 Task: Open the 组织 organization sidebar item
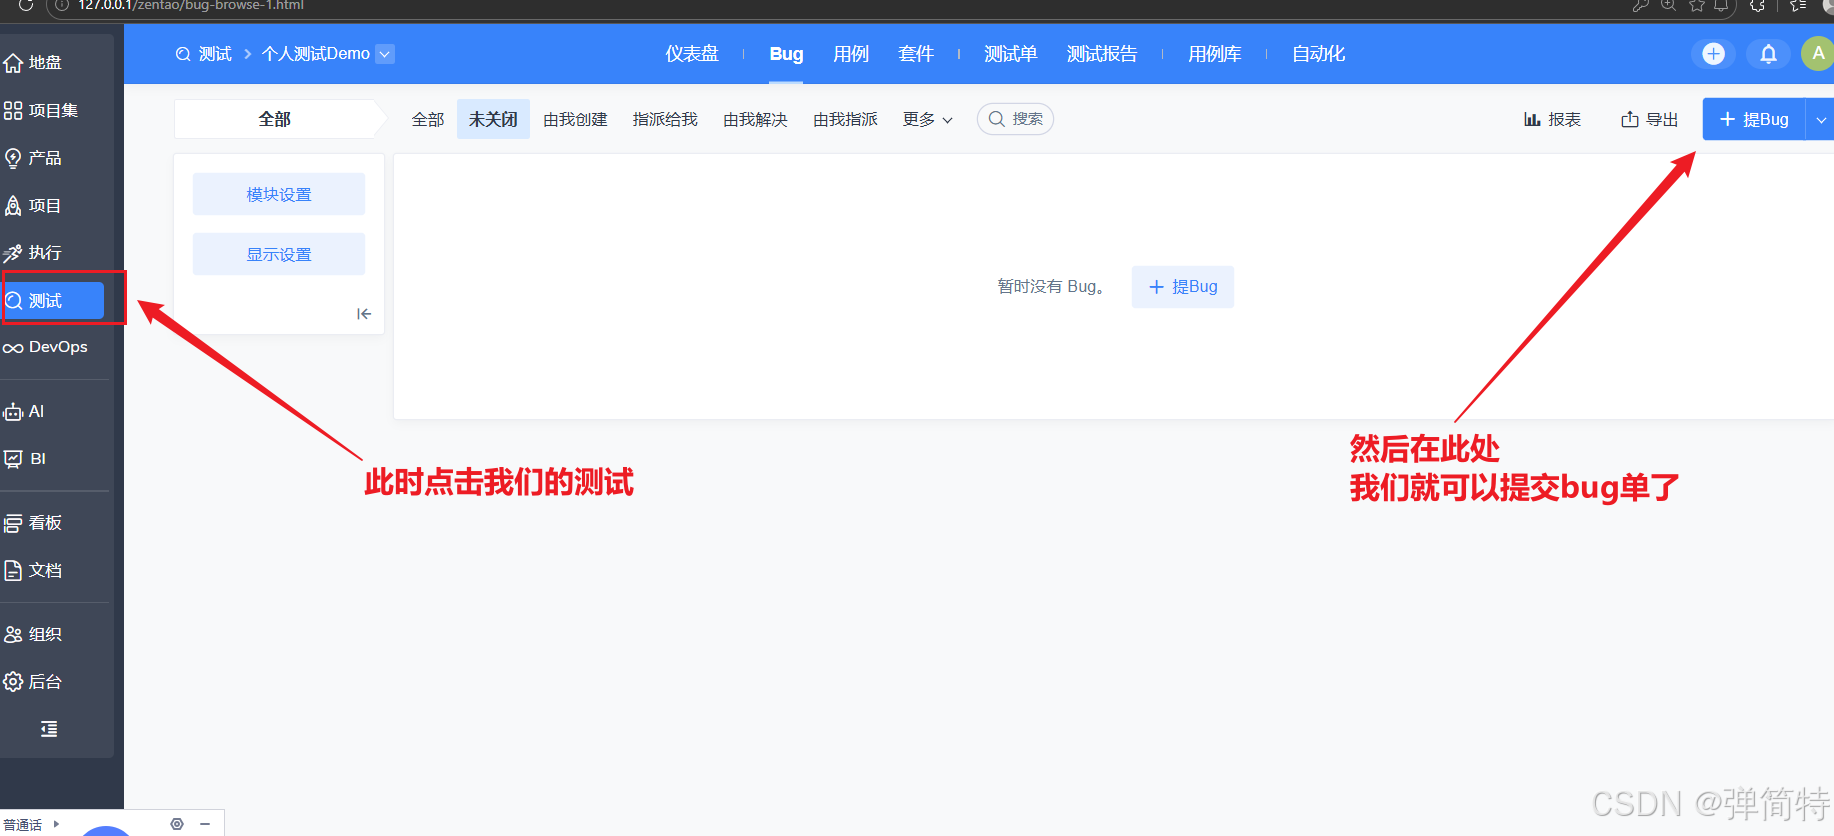pos(33,635)
